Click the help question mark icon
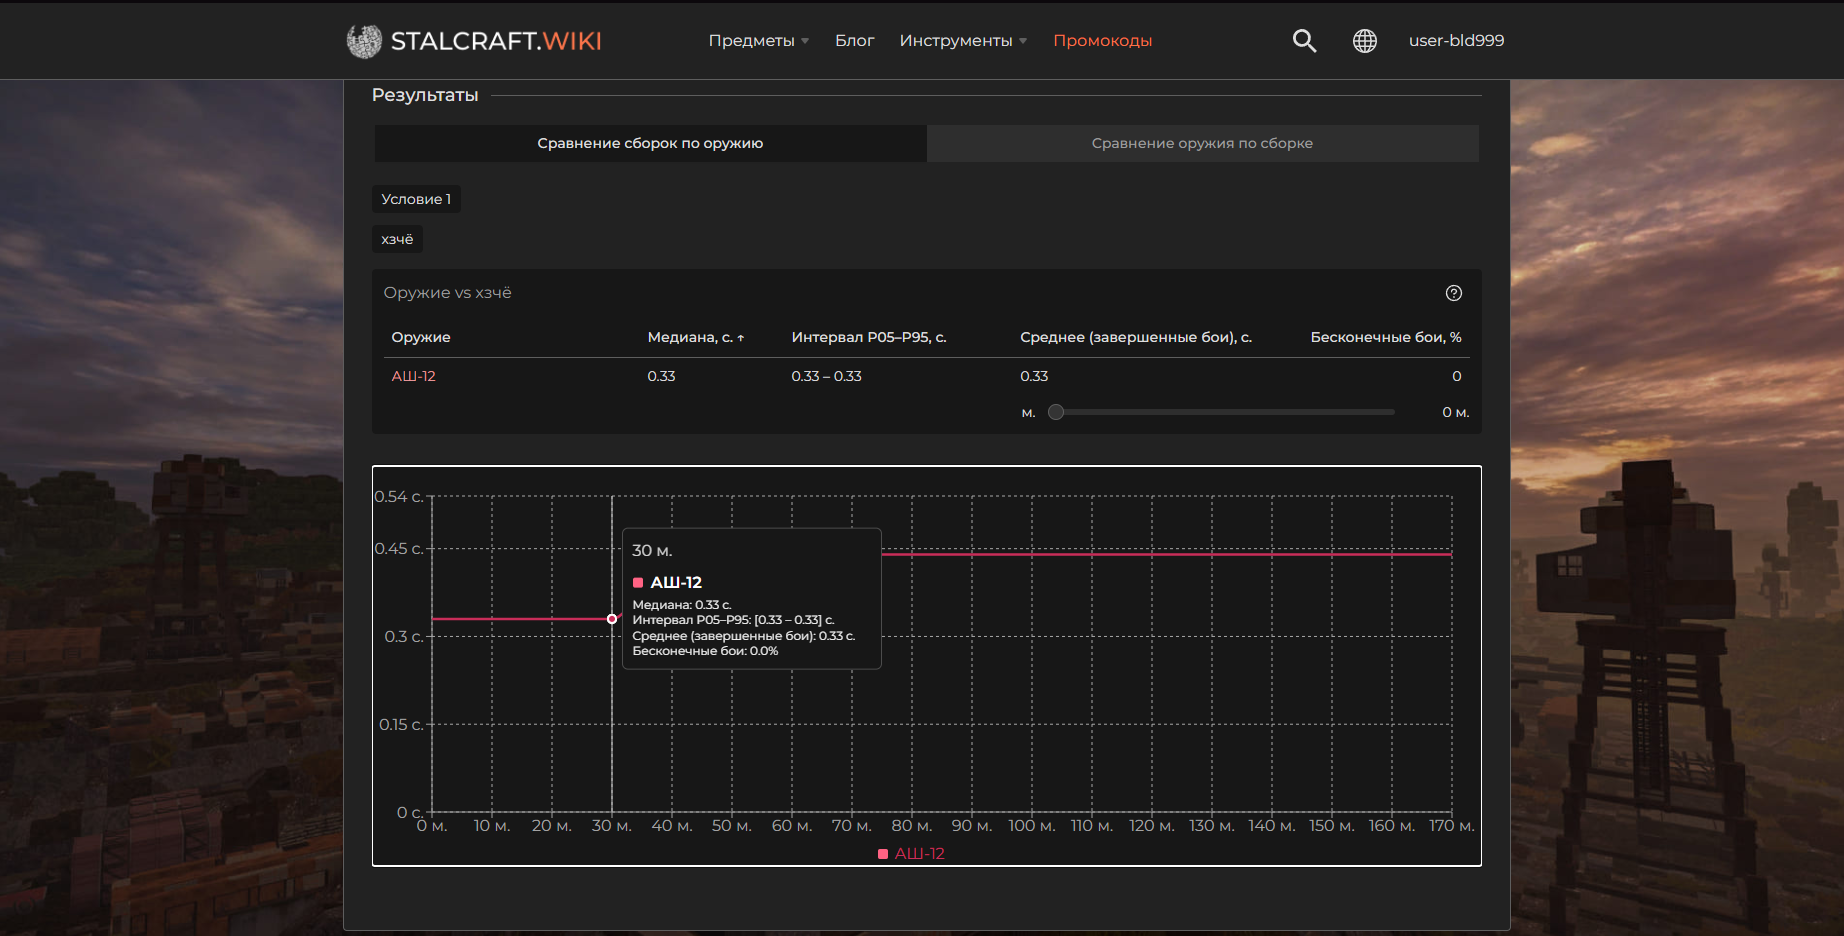Viewport: 1844px width, 936px height. [x=1454, y=293]
